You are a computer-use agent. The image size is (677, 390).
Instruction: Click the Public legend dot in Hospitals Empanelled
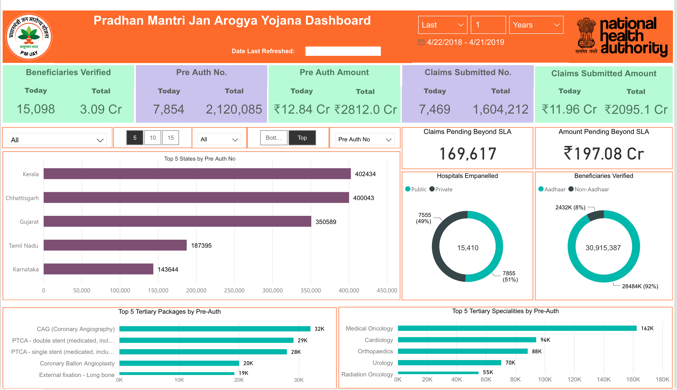point(408,189)
